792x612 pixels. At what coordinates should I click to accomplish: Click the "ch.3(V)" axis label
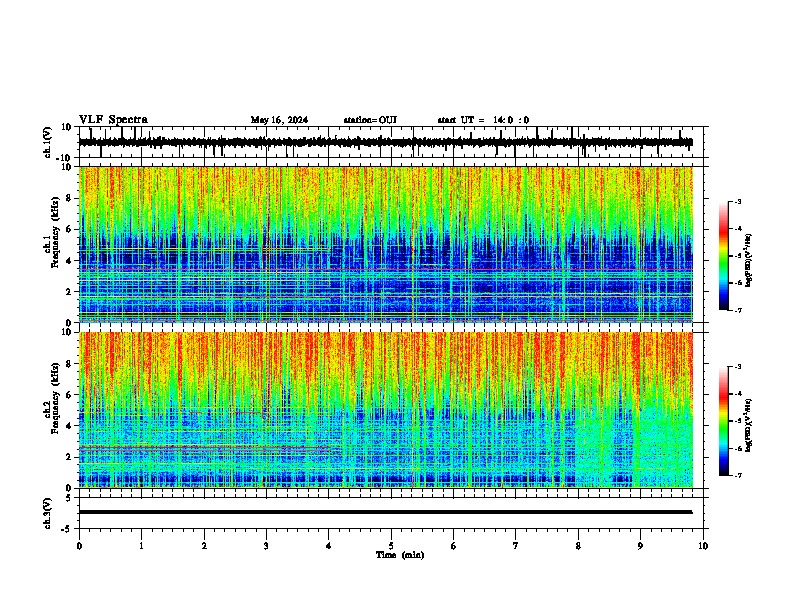48,513
